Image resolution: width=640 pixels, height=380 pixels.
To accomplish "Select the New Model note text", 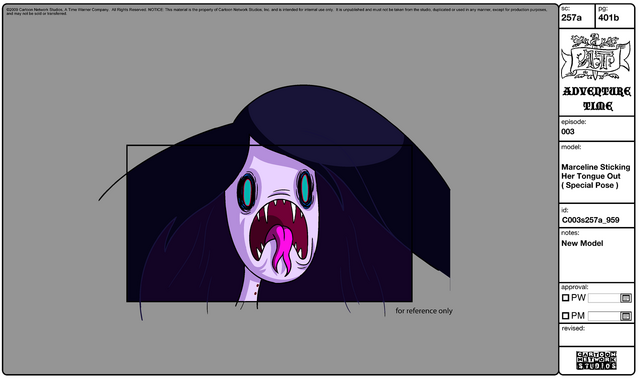I will tap(582, 243).
